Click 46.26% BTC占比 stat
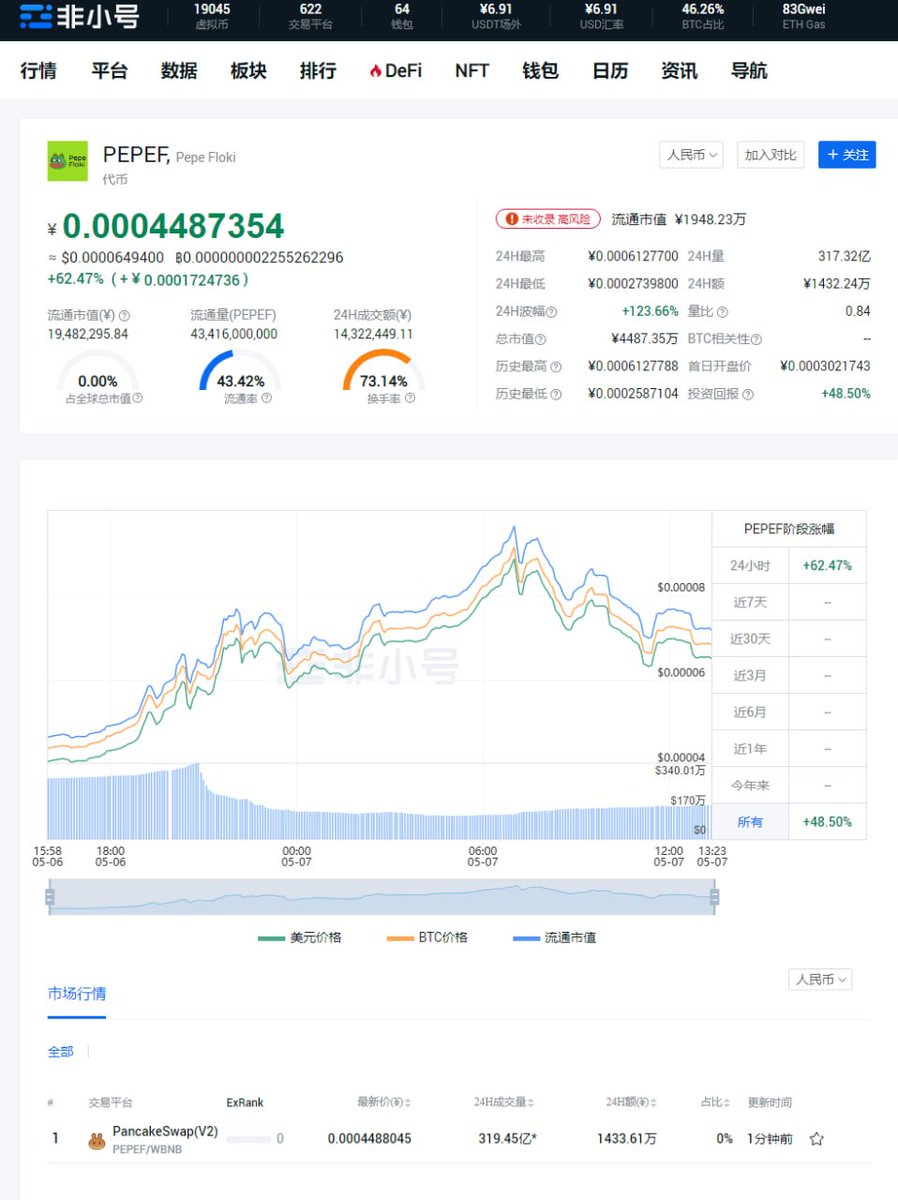The height and width of the screenshot is (1200, 898). [x=703, y=16]
